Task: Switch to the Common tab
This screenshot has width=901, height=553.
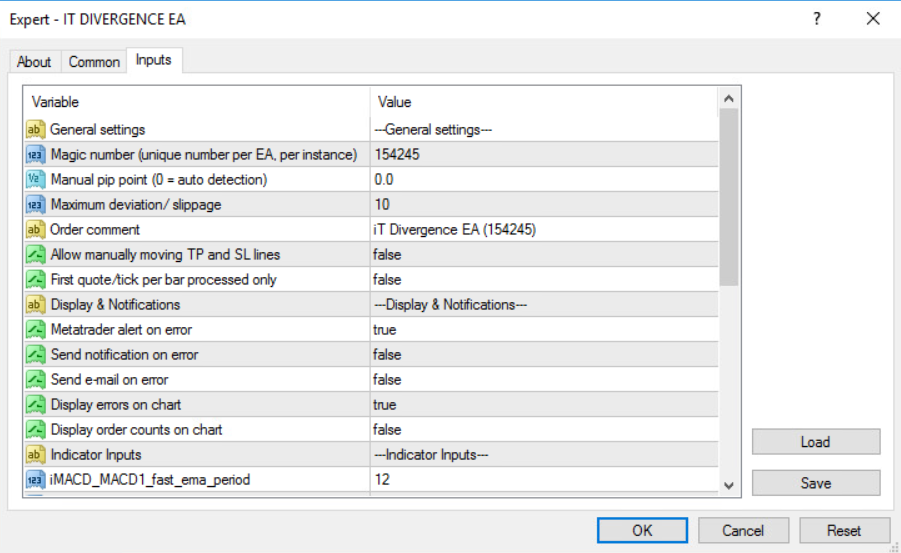Action: pos(94,62)
